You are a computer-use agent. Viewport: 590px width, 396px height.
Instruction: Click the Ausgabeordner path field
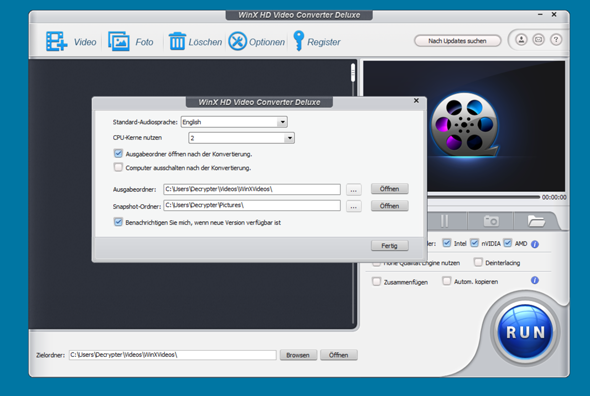point(252,189)
